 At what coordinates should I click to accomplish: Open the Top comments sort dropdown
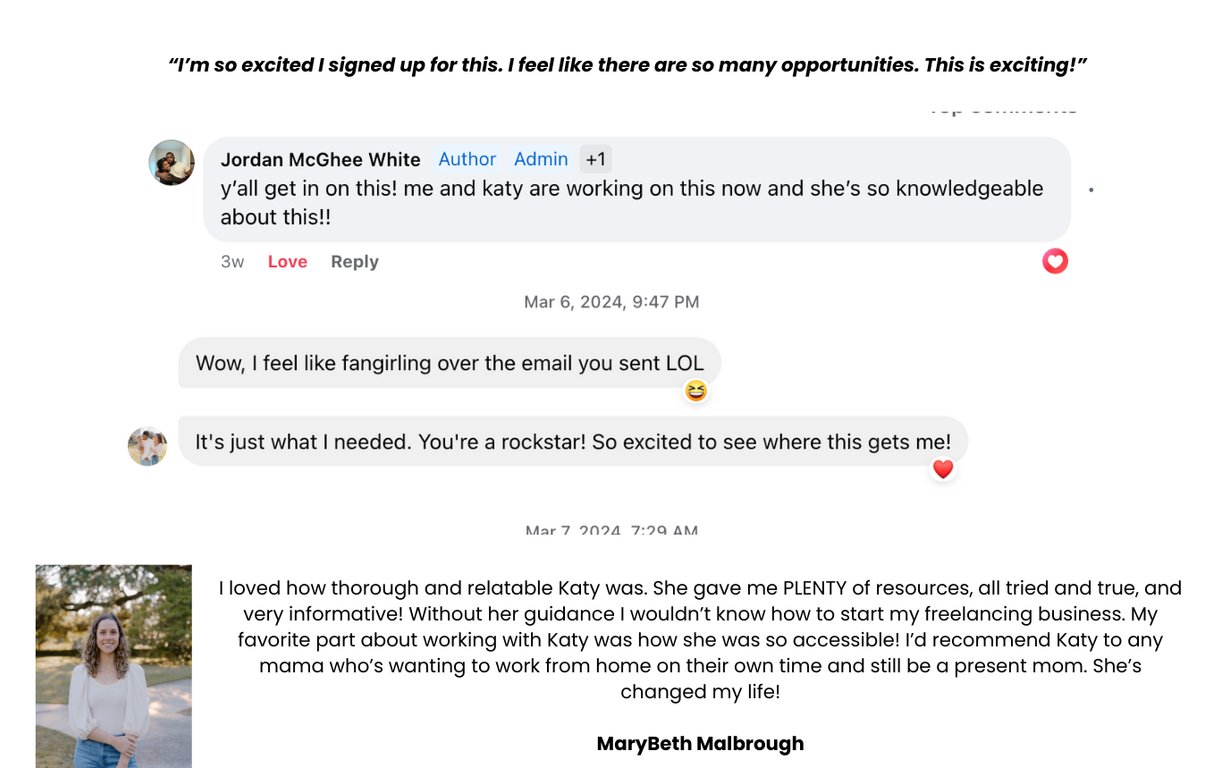click(x=1003, y=109)
